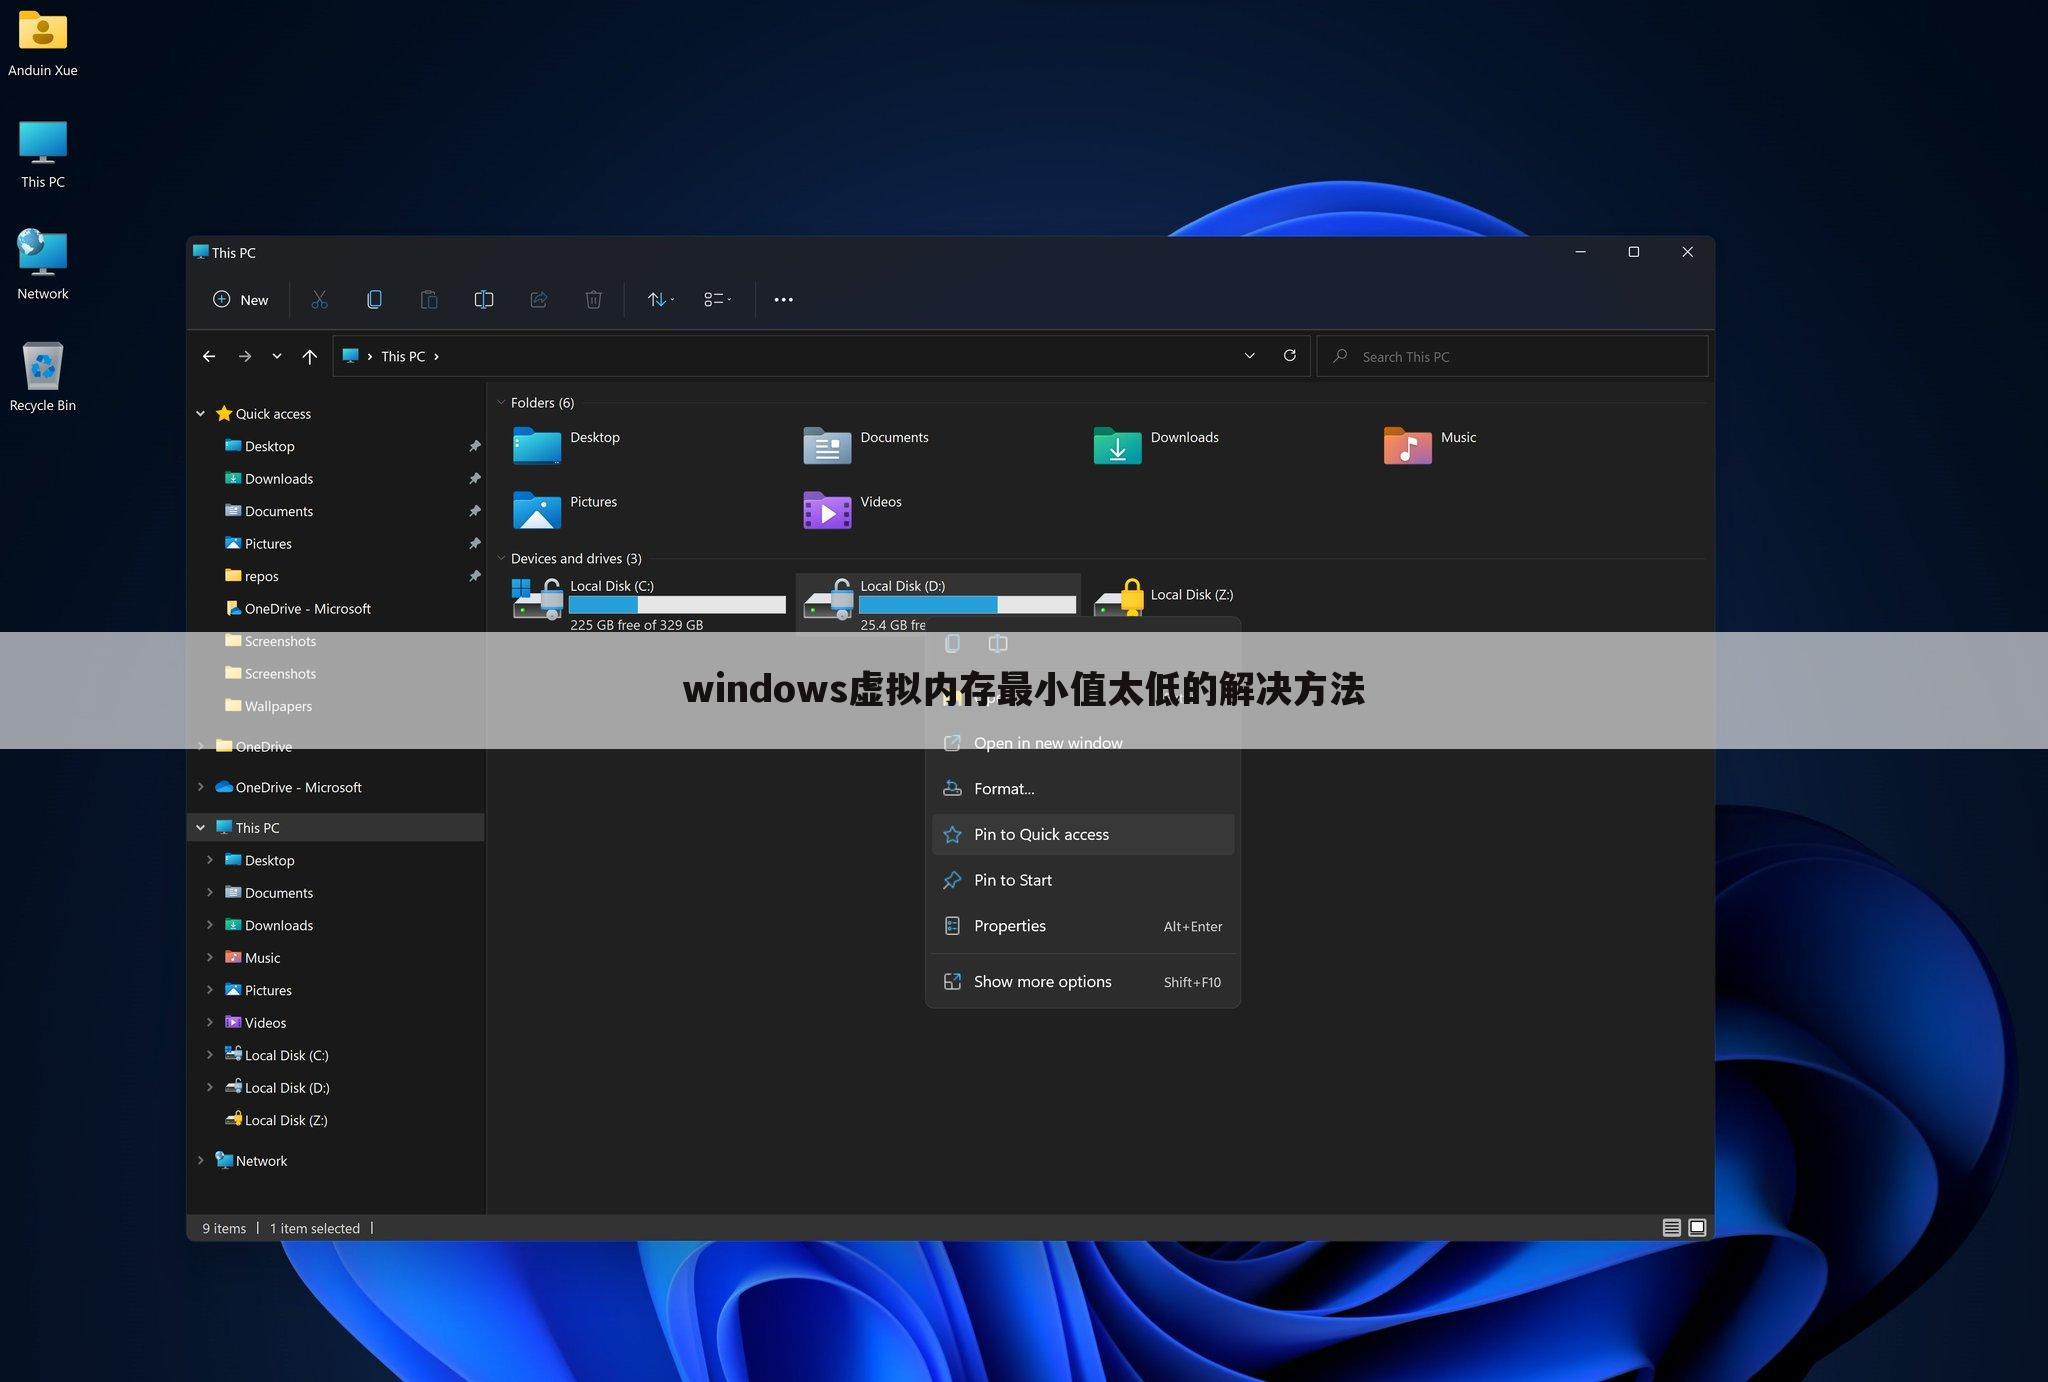Go back with the Back arrow

point(209,356)
